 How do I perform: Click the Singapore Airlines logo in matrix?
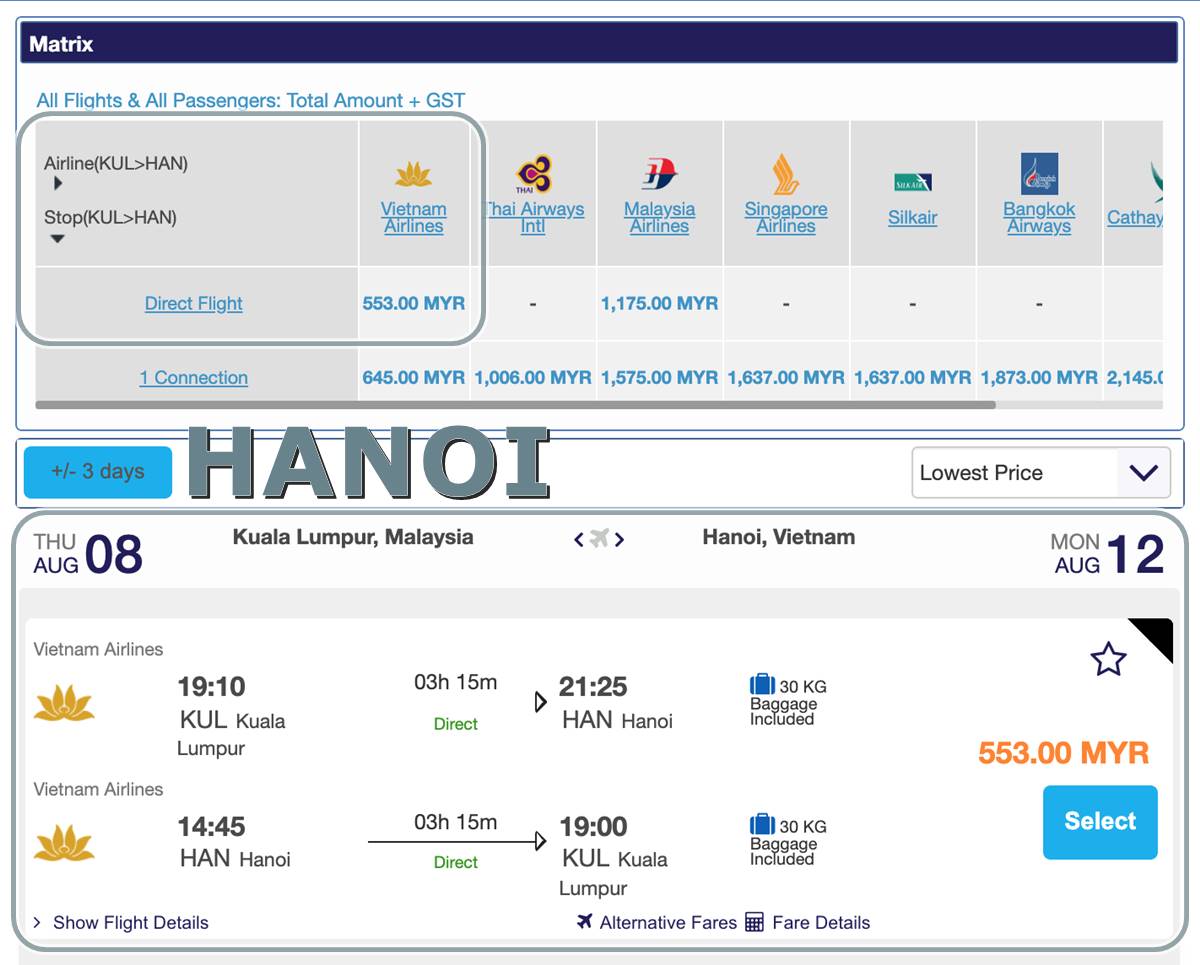point(785,175)
